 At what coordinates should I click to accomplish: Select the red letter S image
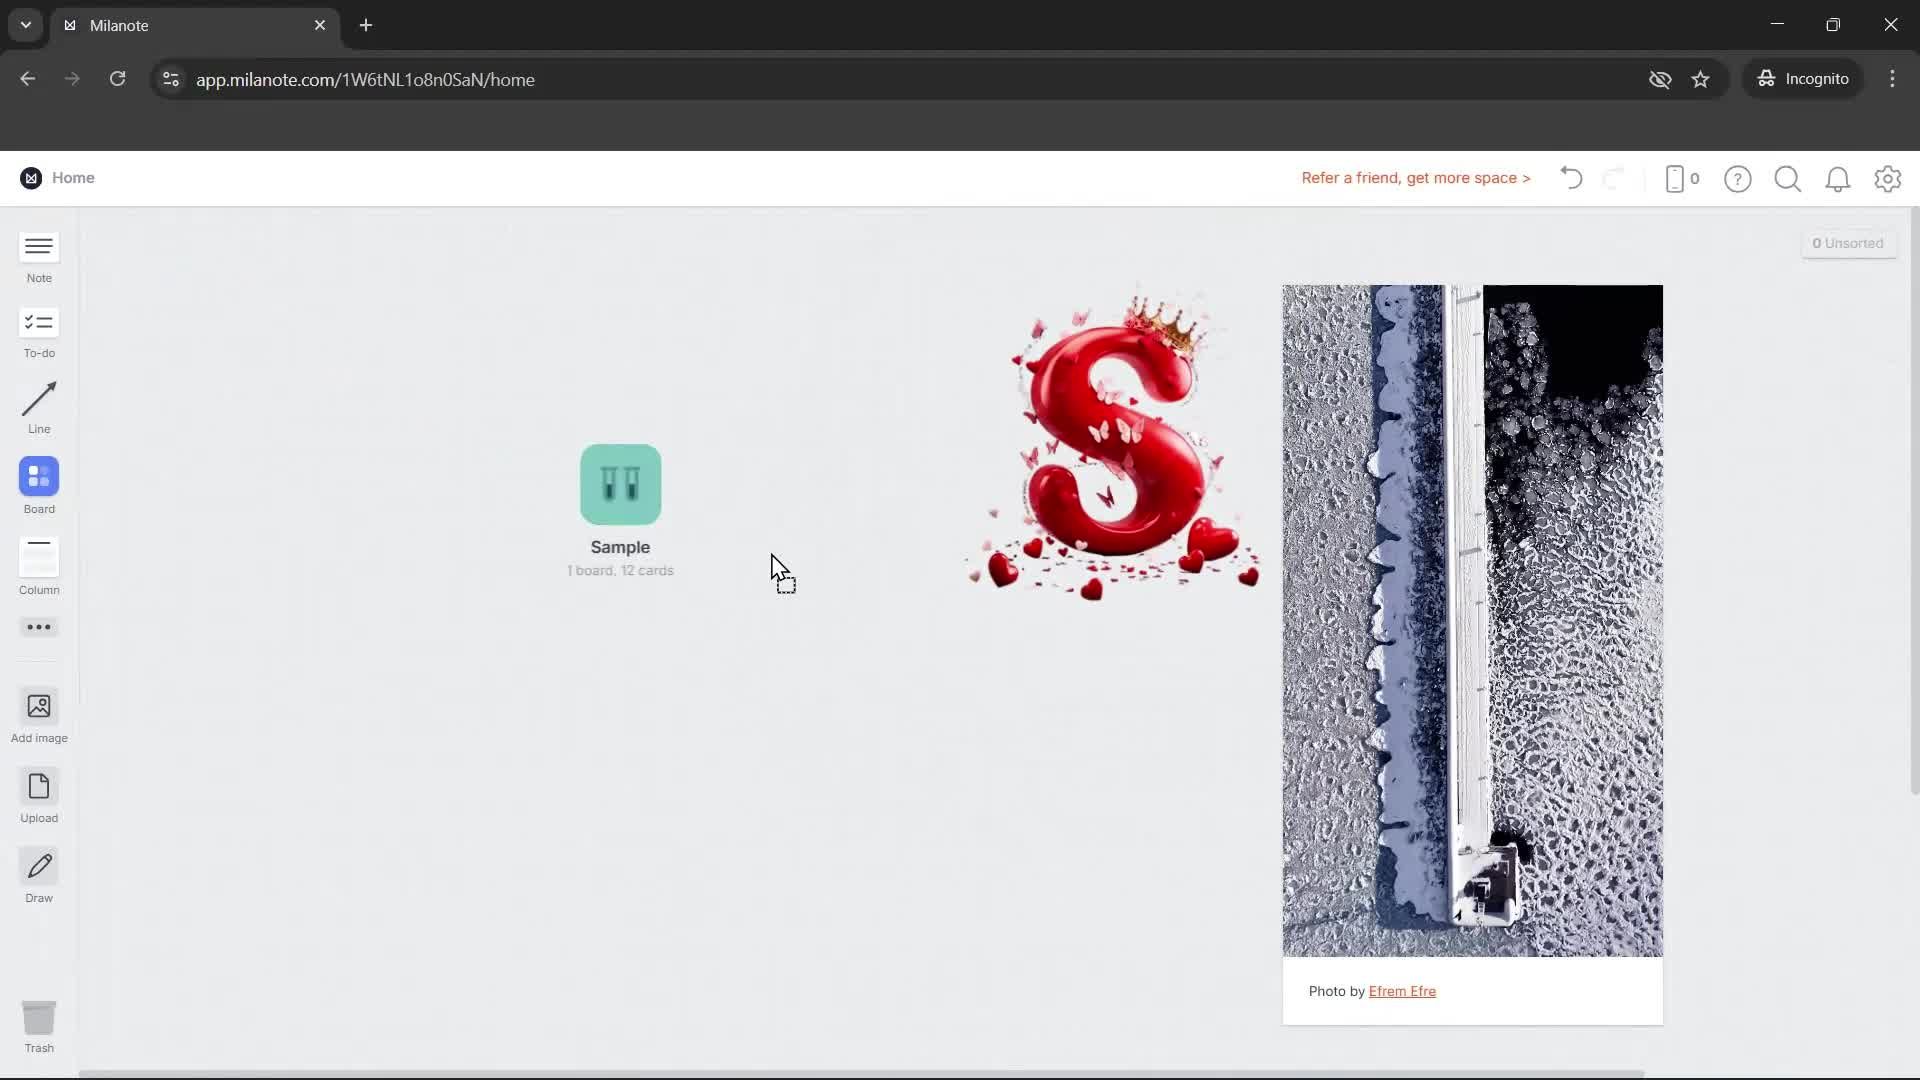tap(1112, 445)
